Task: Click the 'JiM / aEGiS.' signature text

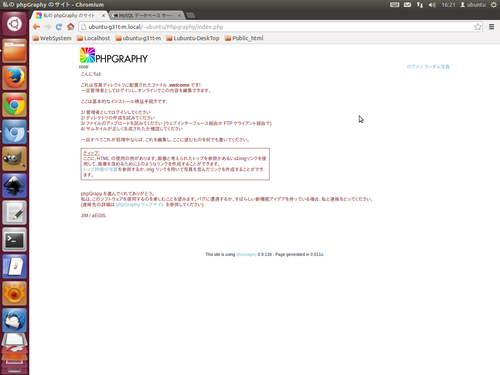Action: click(94, 216)
